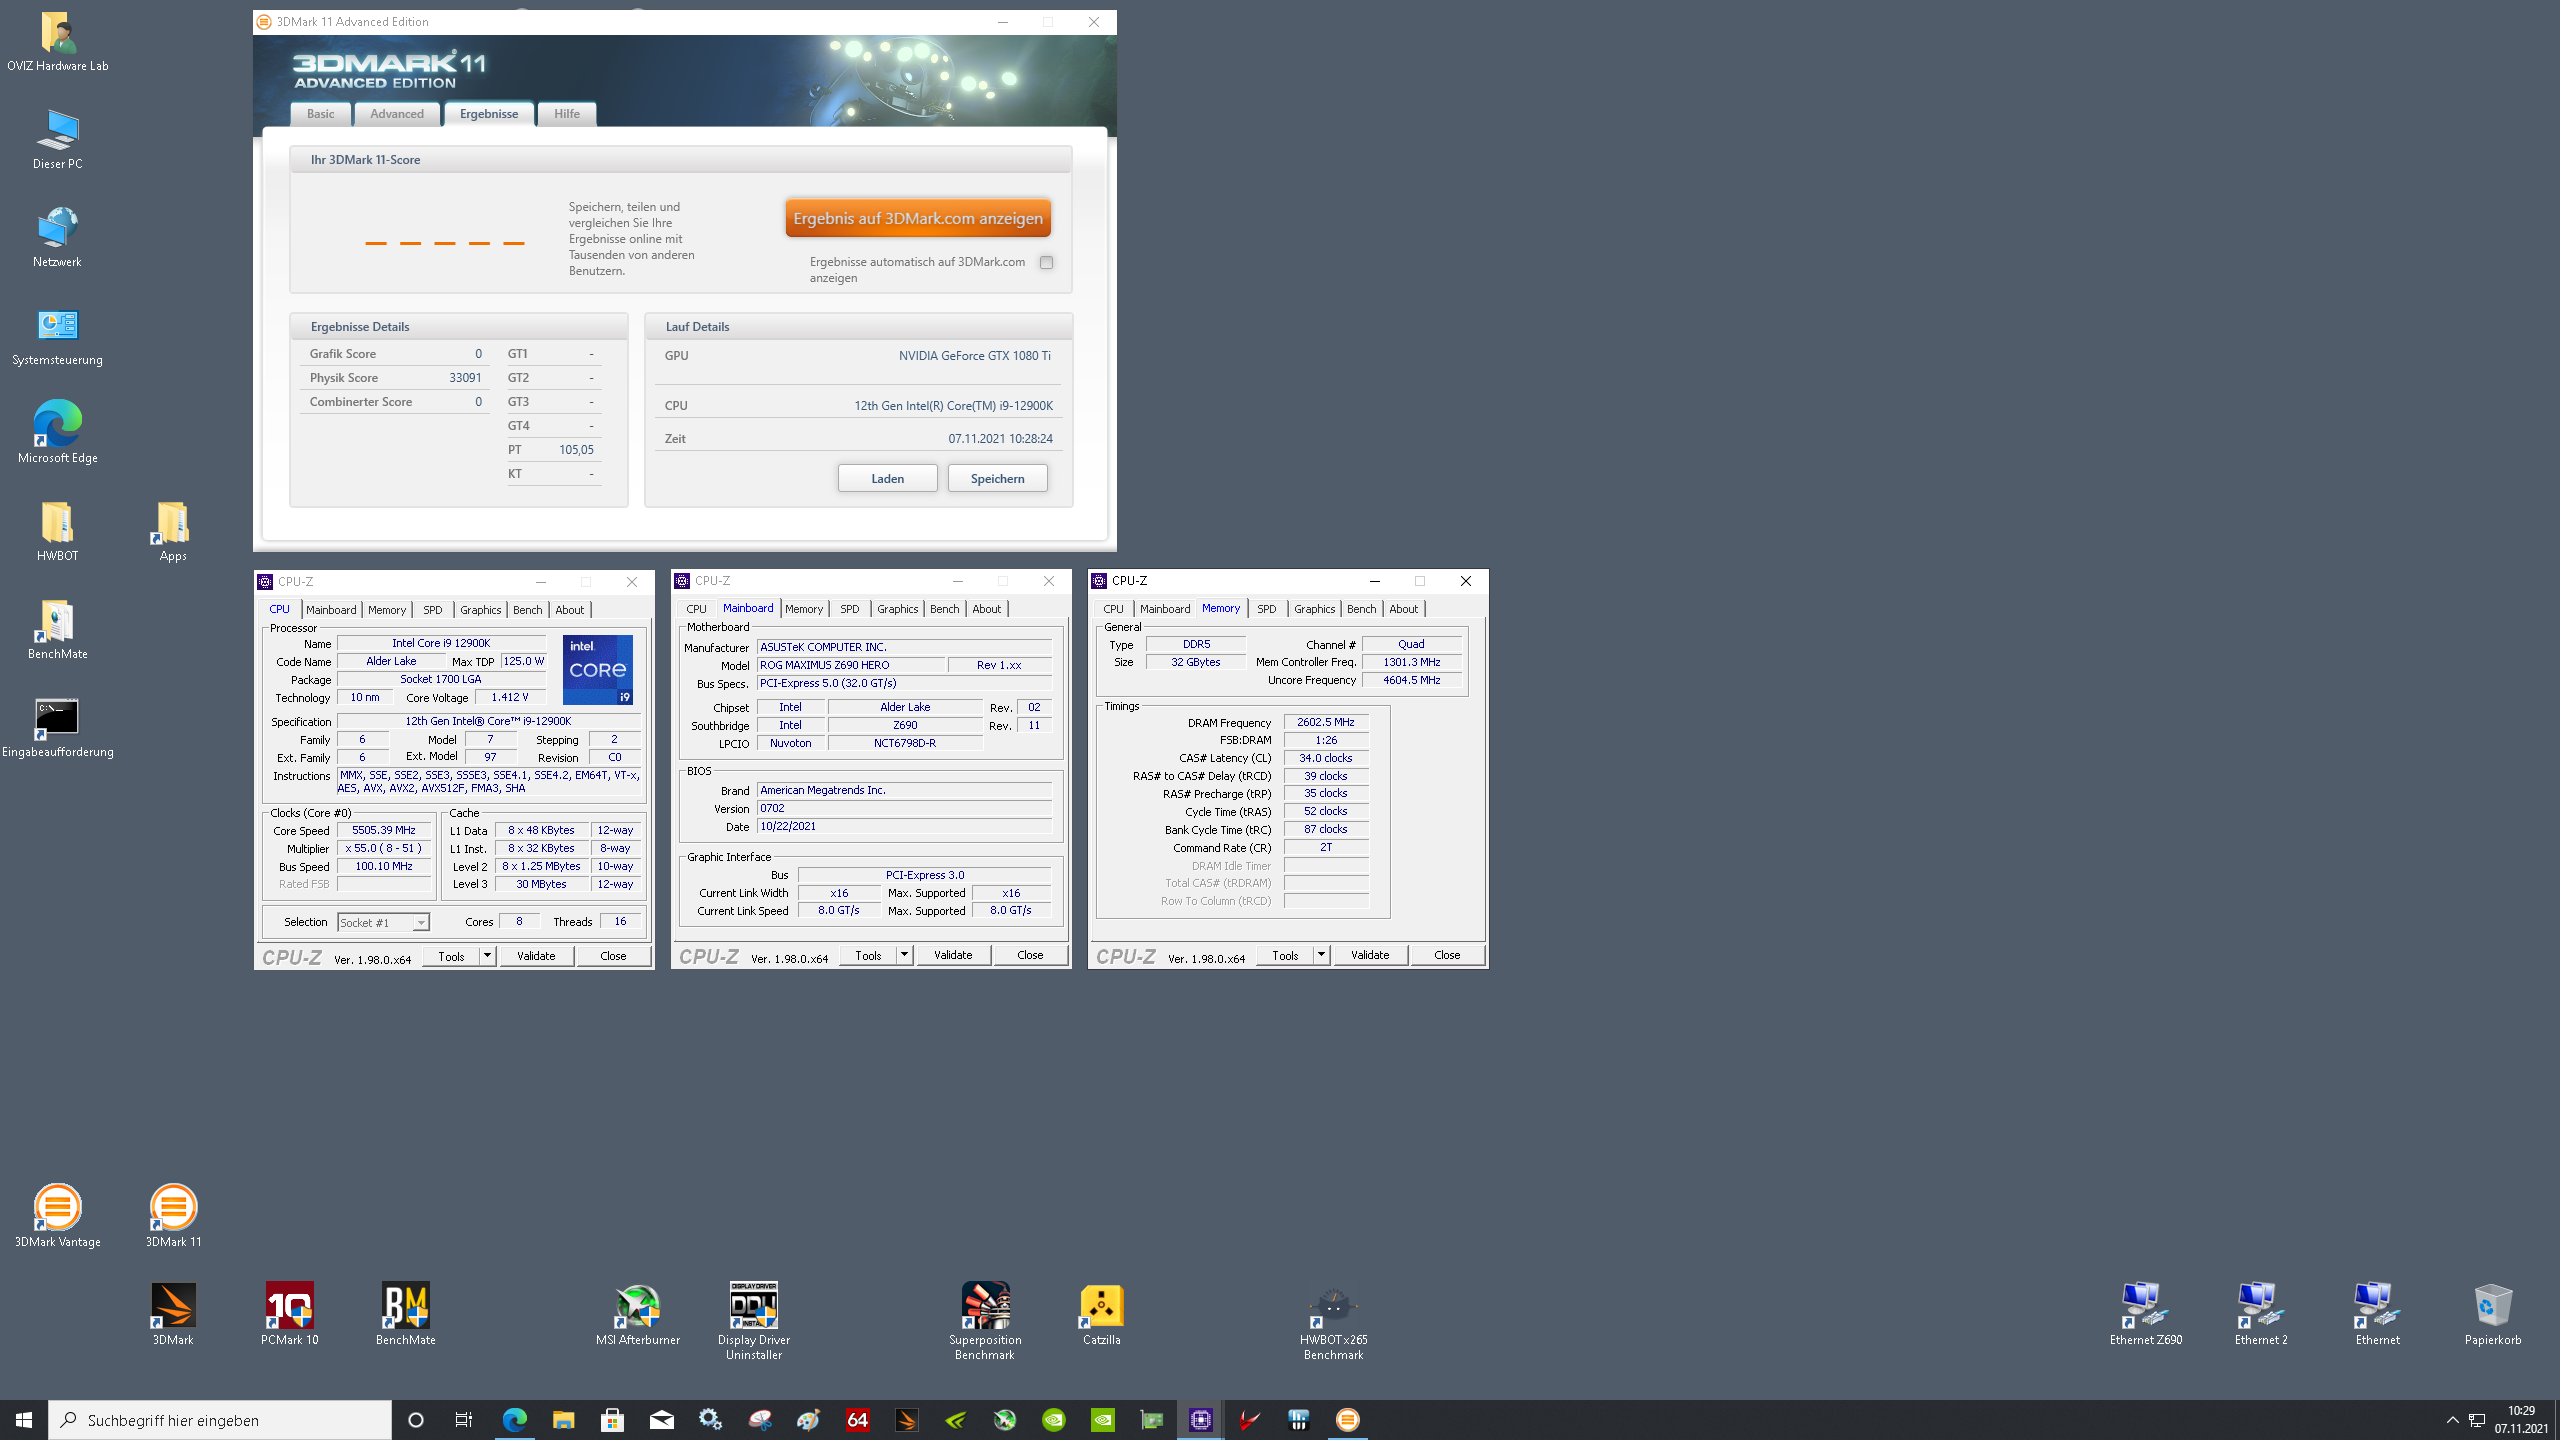Open About tab in the CPU-Z CPU window
This screenshot has width=2560, height=1440.
pyautogui.click(x=570, y=610)
